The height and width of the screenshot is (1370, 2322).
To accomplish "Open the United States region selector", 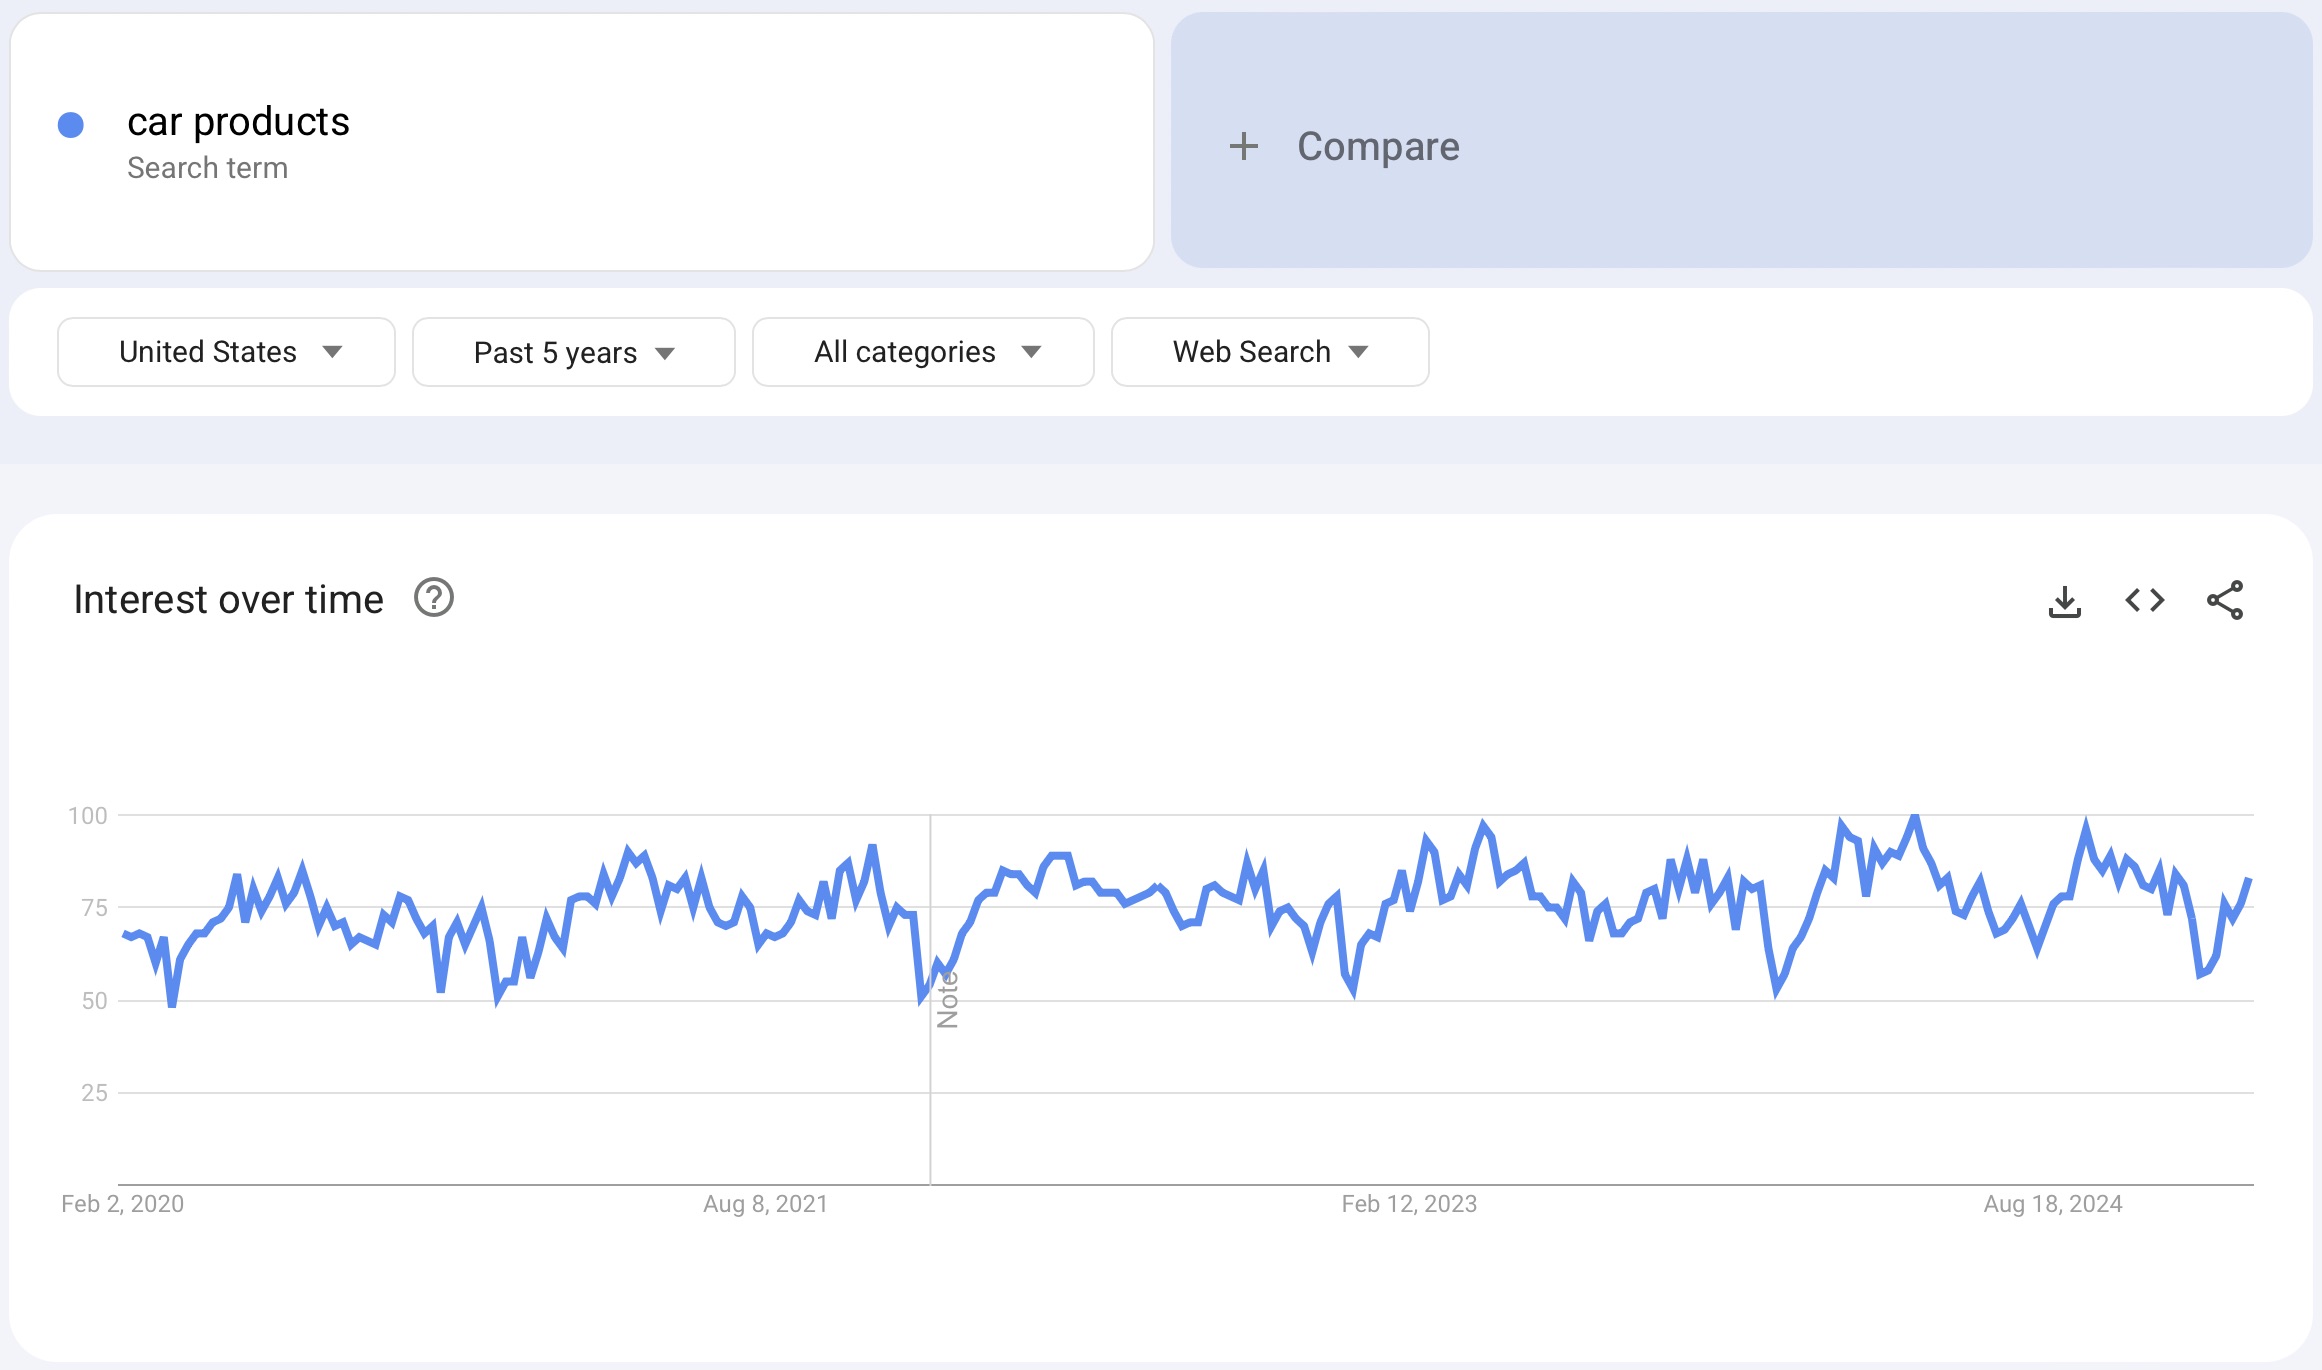I will point(223,351).
